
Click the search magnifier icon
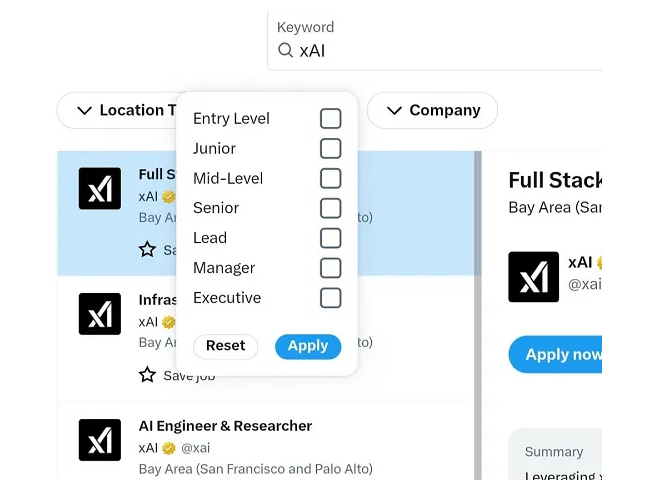pyautogui.click(x=286, y=51)
